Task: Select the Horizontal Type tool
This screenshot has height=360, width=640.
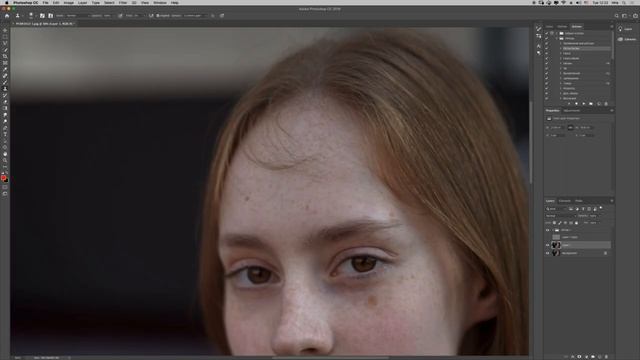Action: pyautogui.click(x=5, y=134)
